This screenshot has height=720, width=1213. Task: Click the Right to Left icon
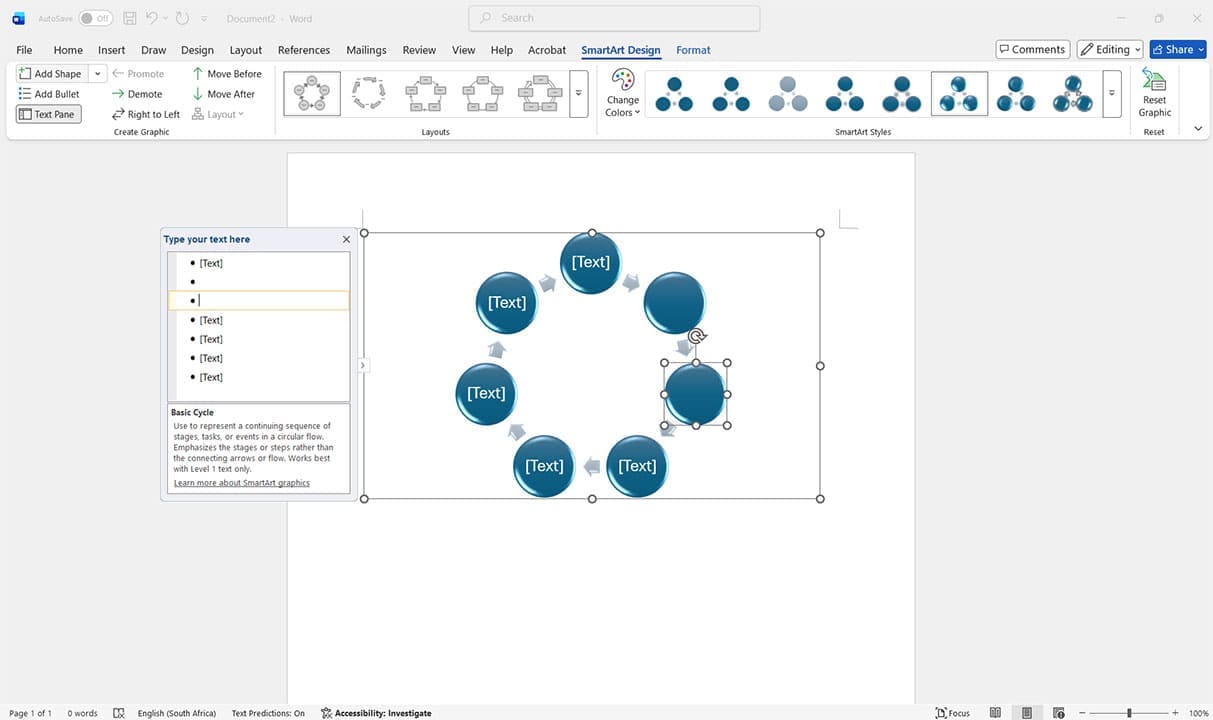tap(145, 113)
